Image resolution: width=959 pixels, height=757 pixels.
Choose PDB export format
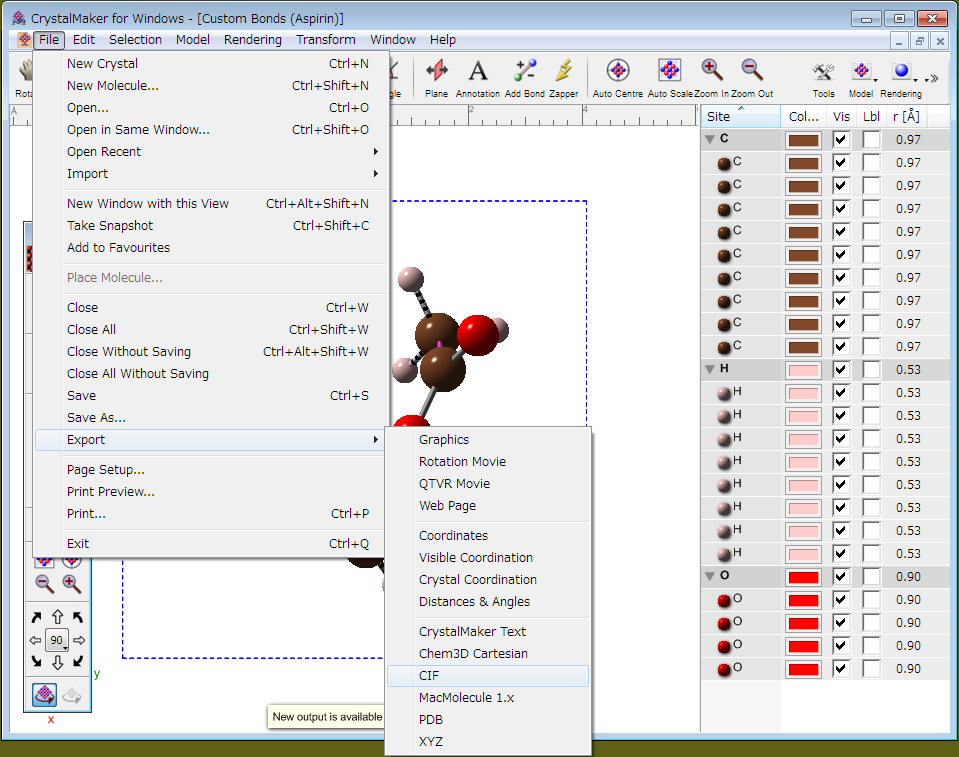[488, 720]
